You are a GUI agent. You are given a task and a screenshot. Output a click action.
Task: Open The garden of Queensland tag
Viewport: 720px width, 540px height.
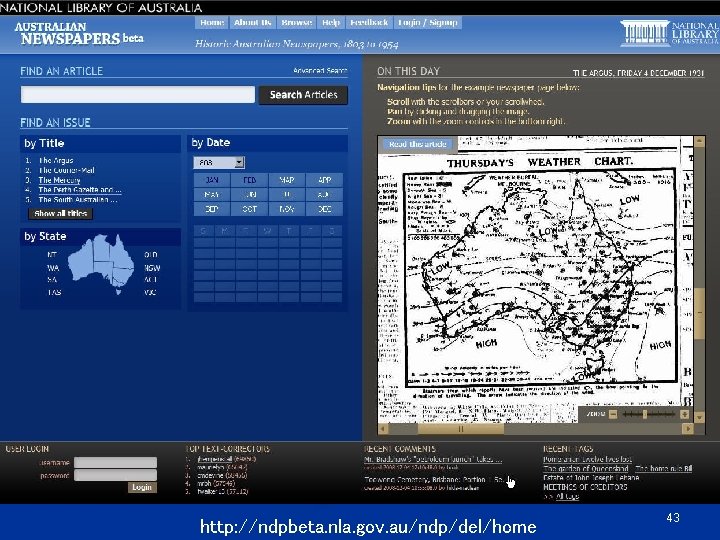point(586,469)
